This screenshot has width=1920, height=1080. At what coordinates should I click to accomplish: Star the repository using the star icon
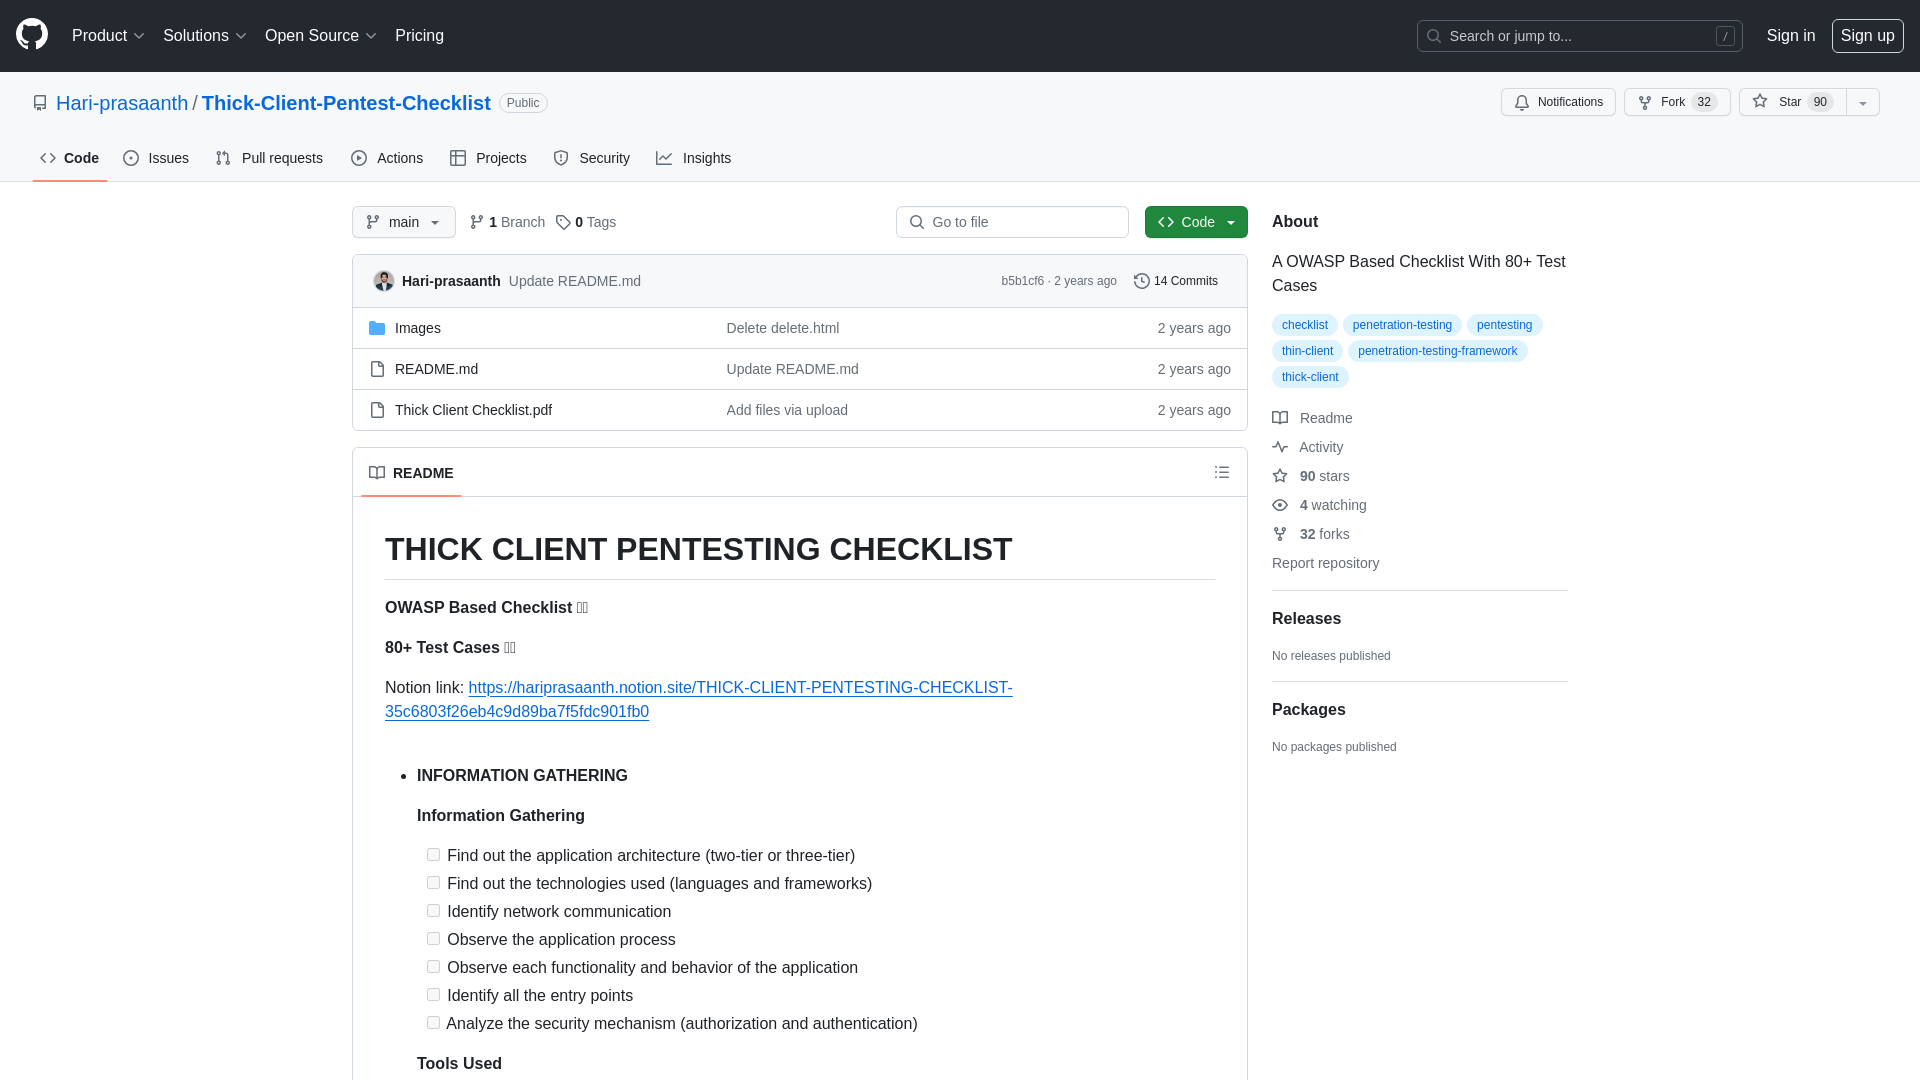coord(1760,102)
